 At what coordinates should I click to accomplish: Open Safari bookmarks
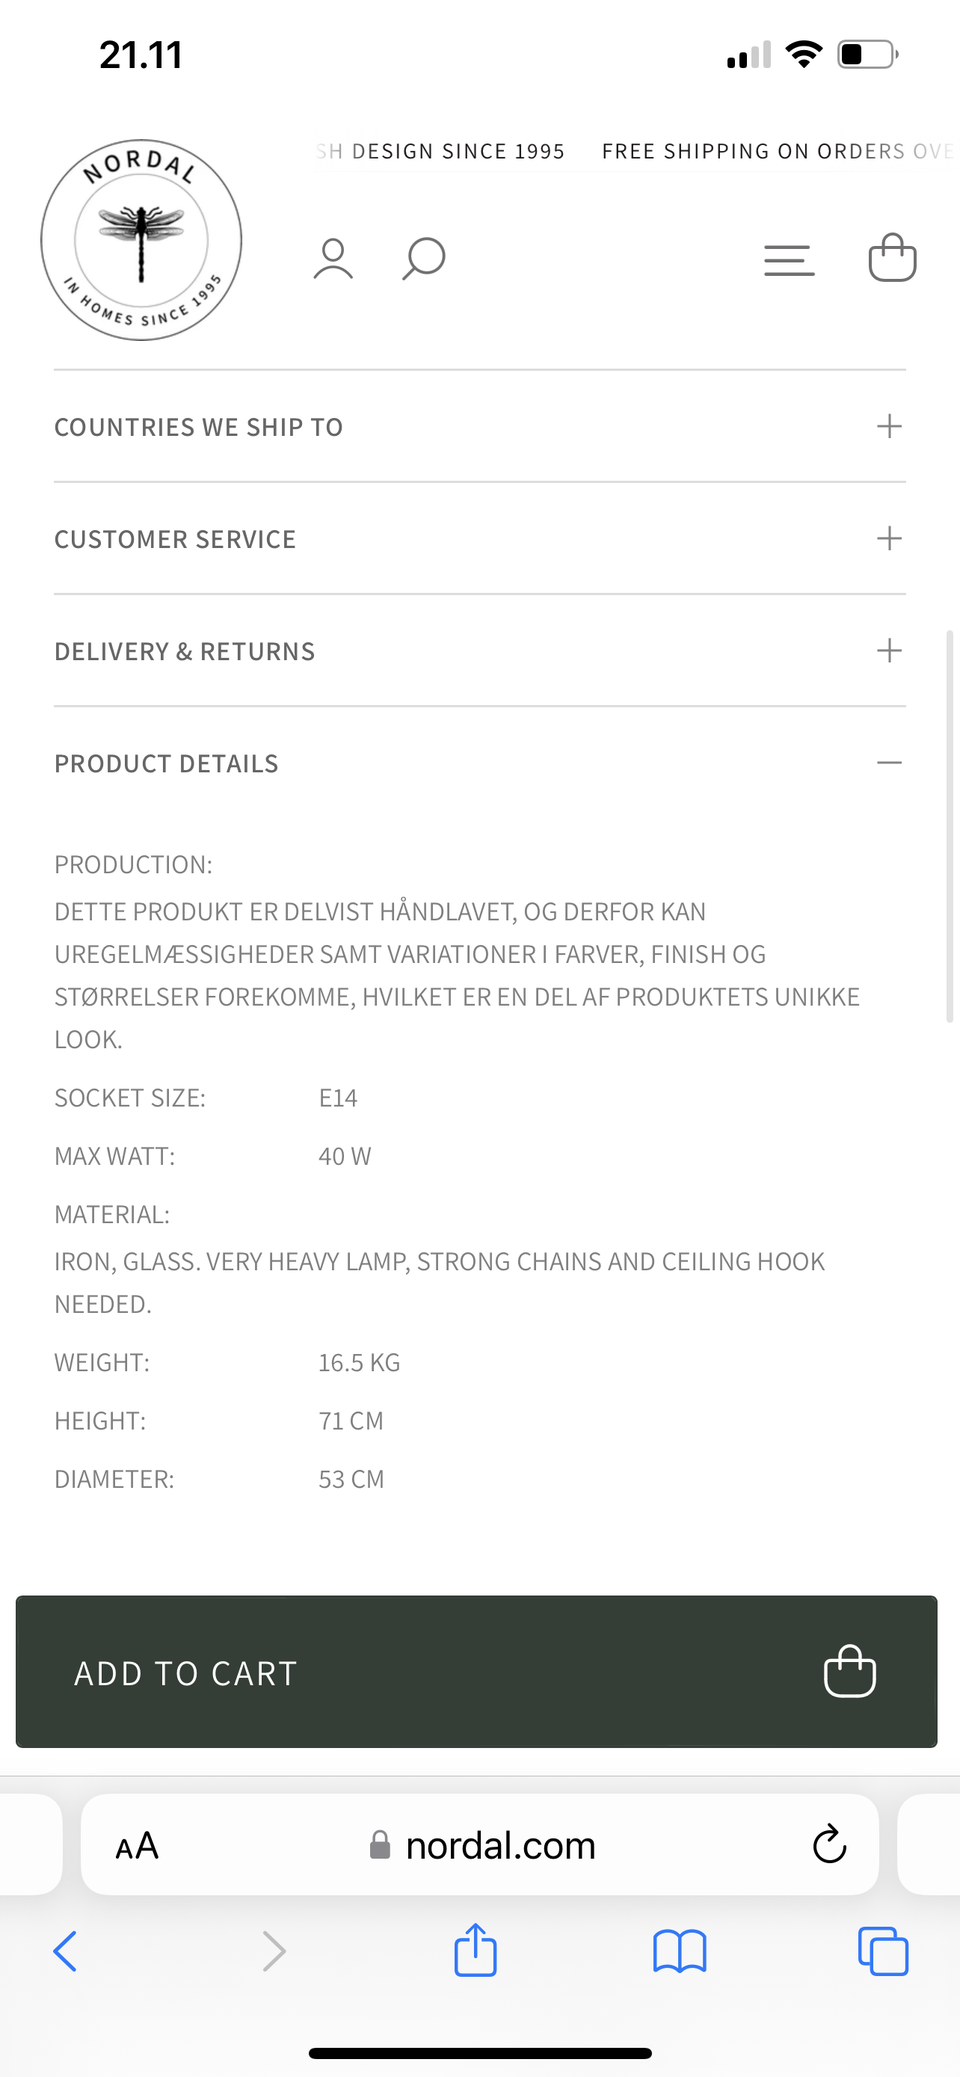click(680, 1951)
